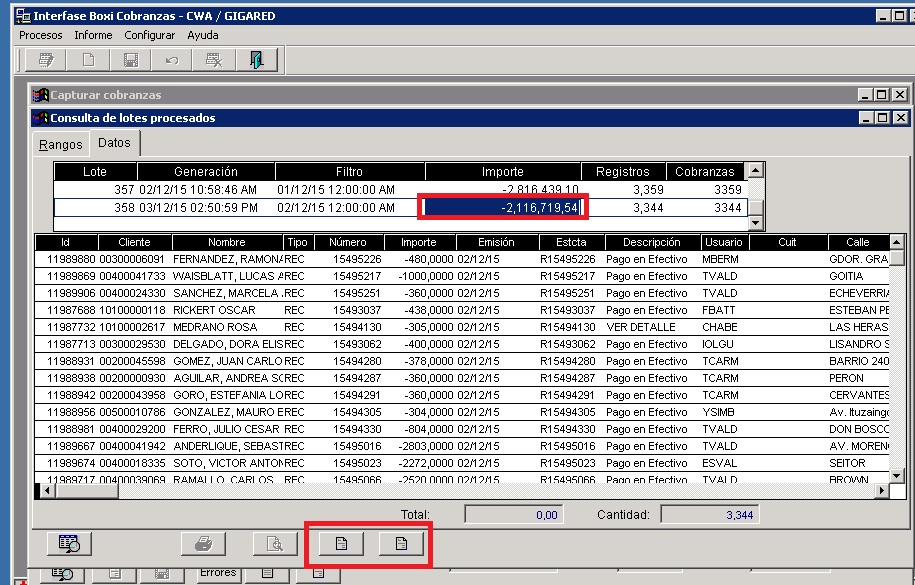This screenshot has height=585, width=915.
Task: Click the Errores button at the bottom
Action: 218,572
